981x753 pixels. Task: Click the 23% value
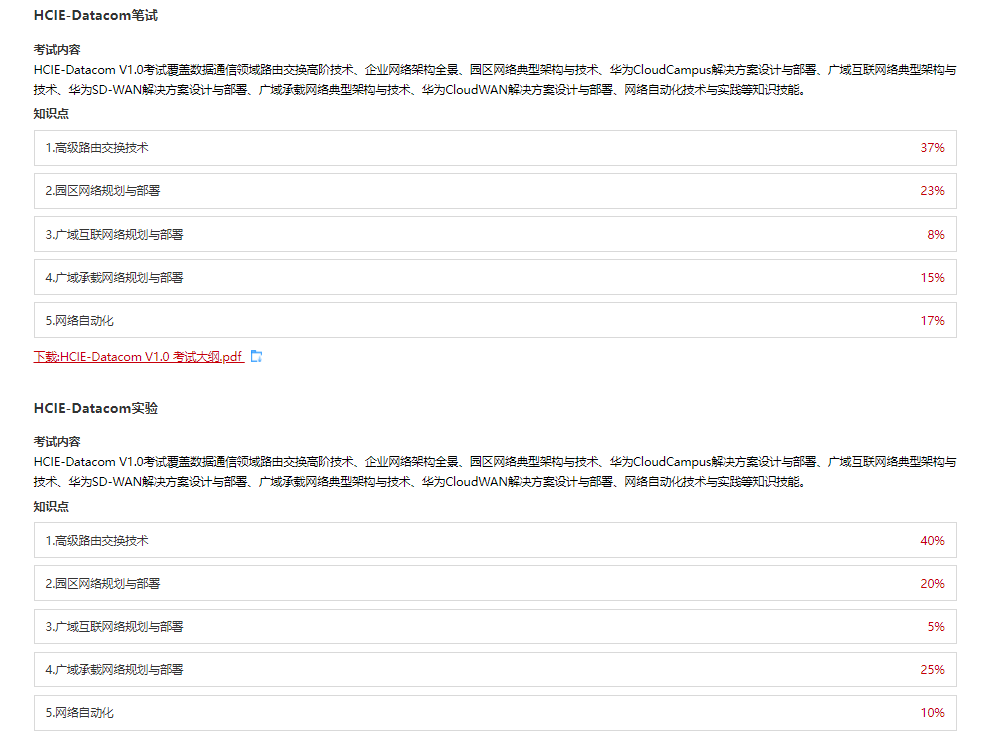pyautogui.click(x=932, y=191)
